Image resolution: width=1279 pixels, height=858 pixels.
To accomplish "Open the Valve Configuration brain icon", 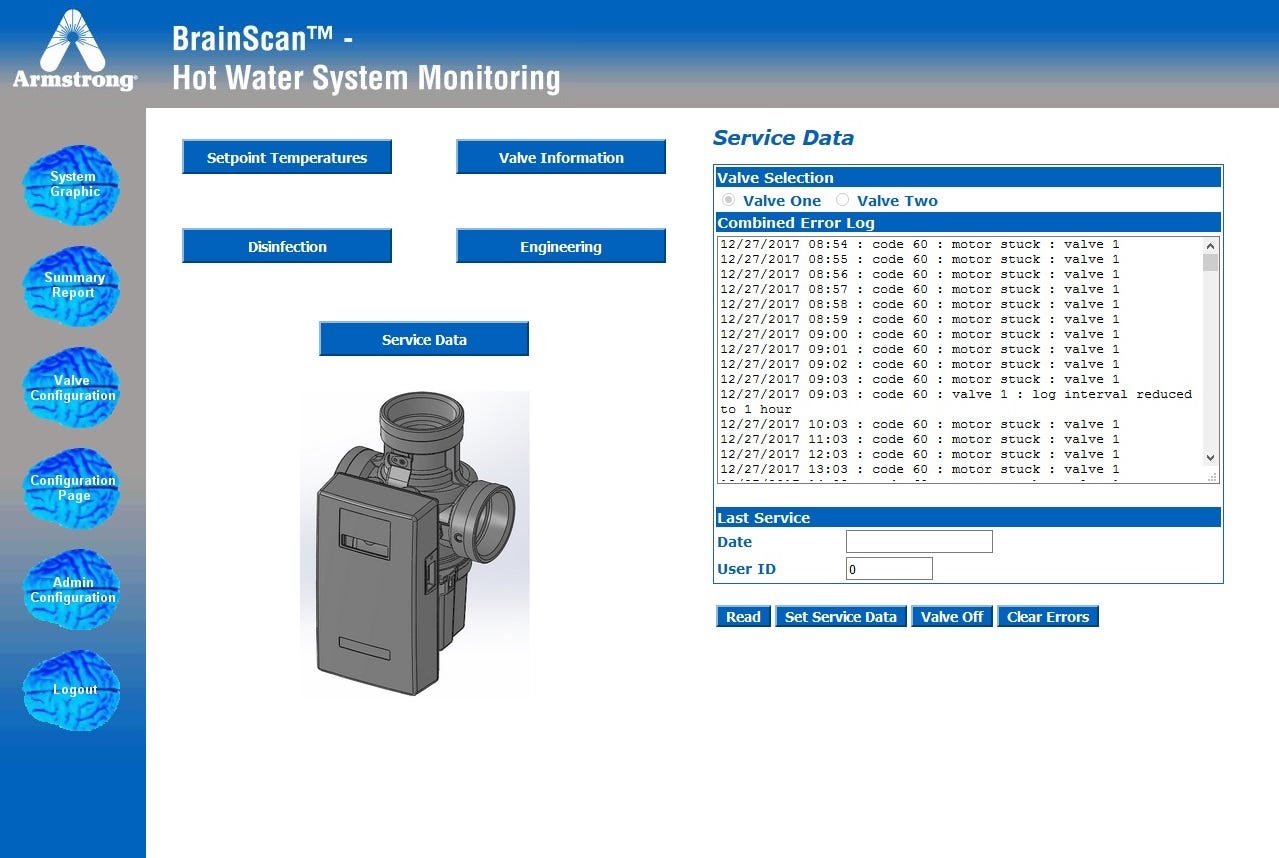I will (x=73, y=388).
